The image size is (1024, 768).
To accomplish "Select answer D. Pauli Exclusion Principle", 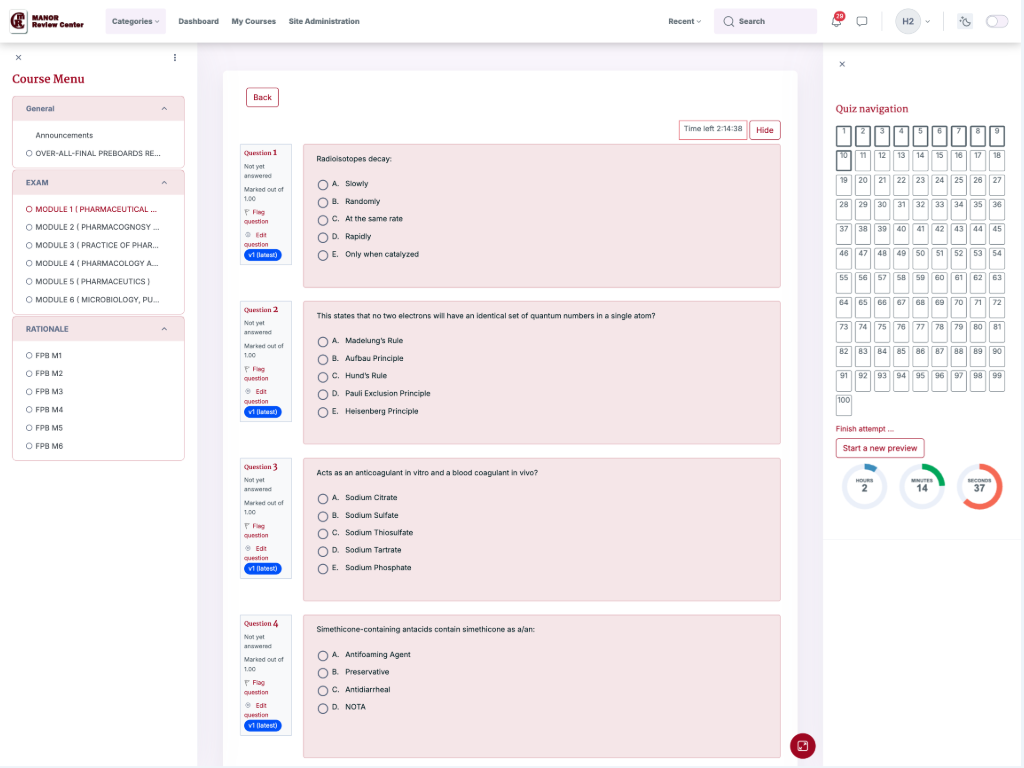I will [323, 394].
